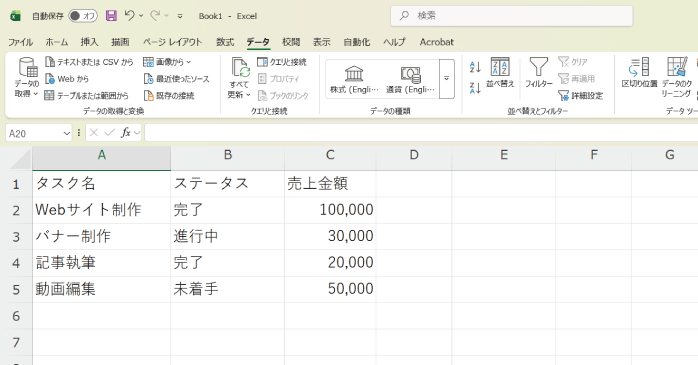Switch to the 数式 tab
This screenshot has width=698, height=365.
click(x=225, y=42)
